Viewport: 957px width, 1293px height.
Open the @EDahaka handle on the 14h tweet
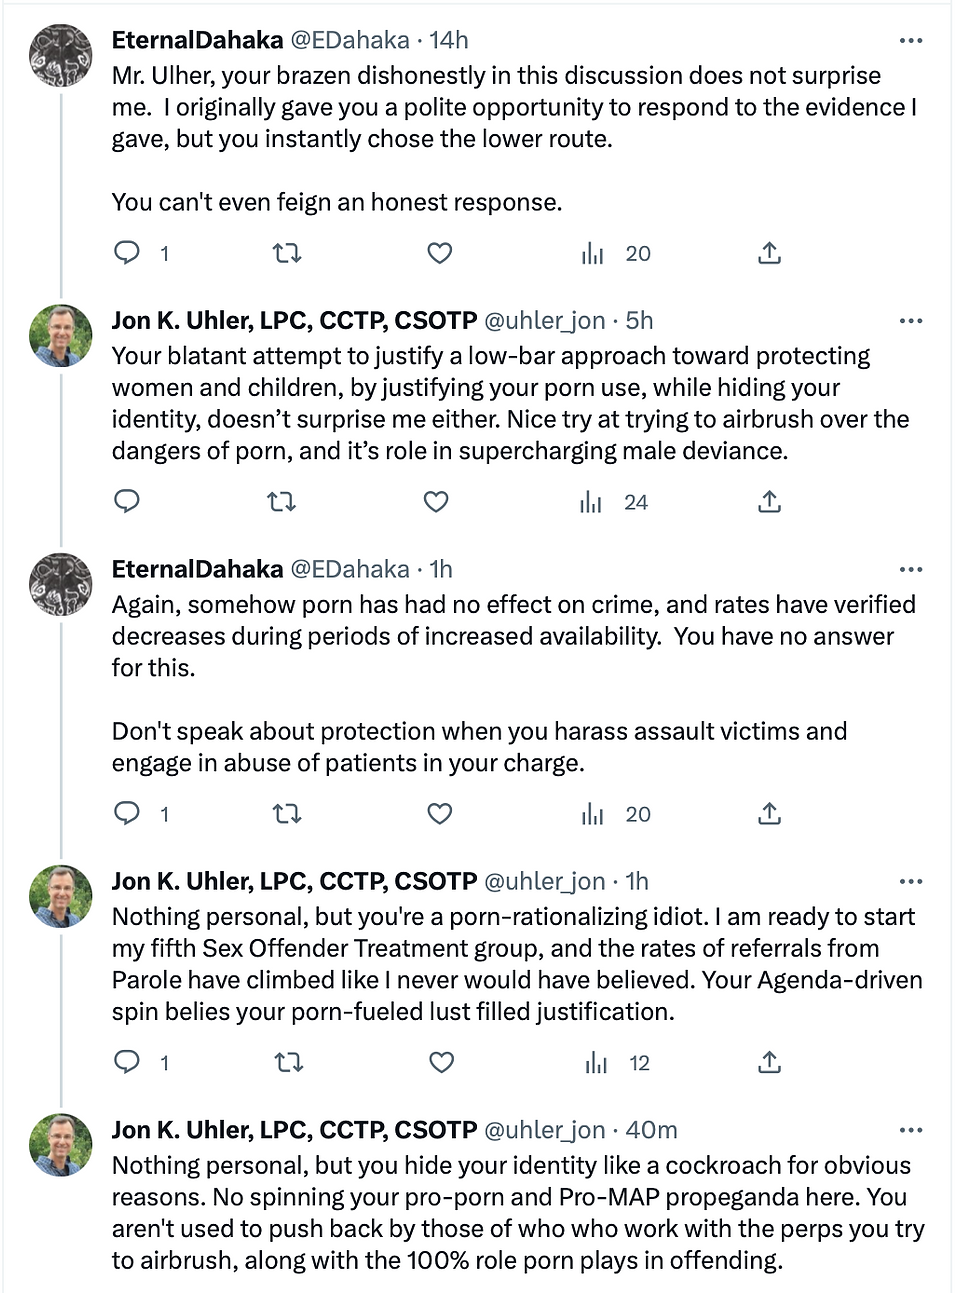click(349, 40)
